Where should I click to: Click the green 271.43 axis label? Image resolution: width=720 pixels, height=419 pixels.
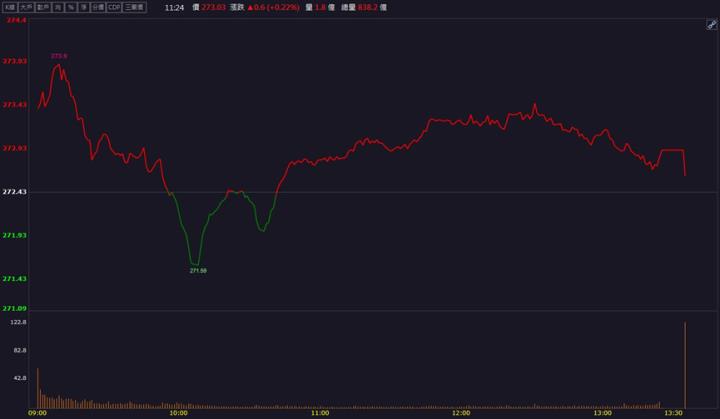(x=15, y=279)
